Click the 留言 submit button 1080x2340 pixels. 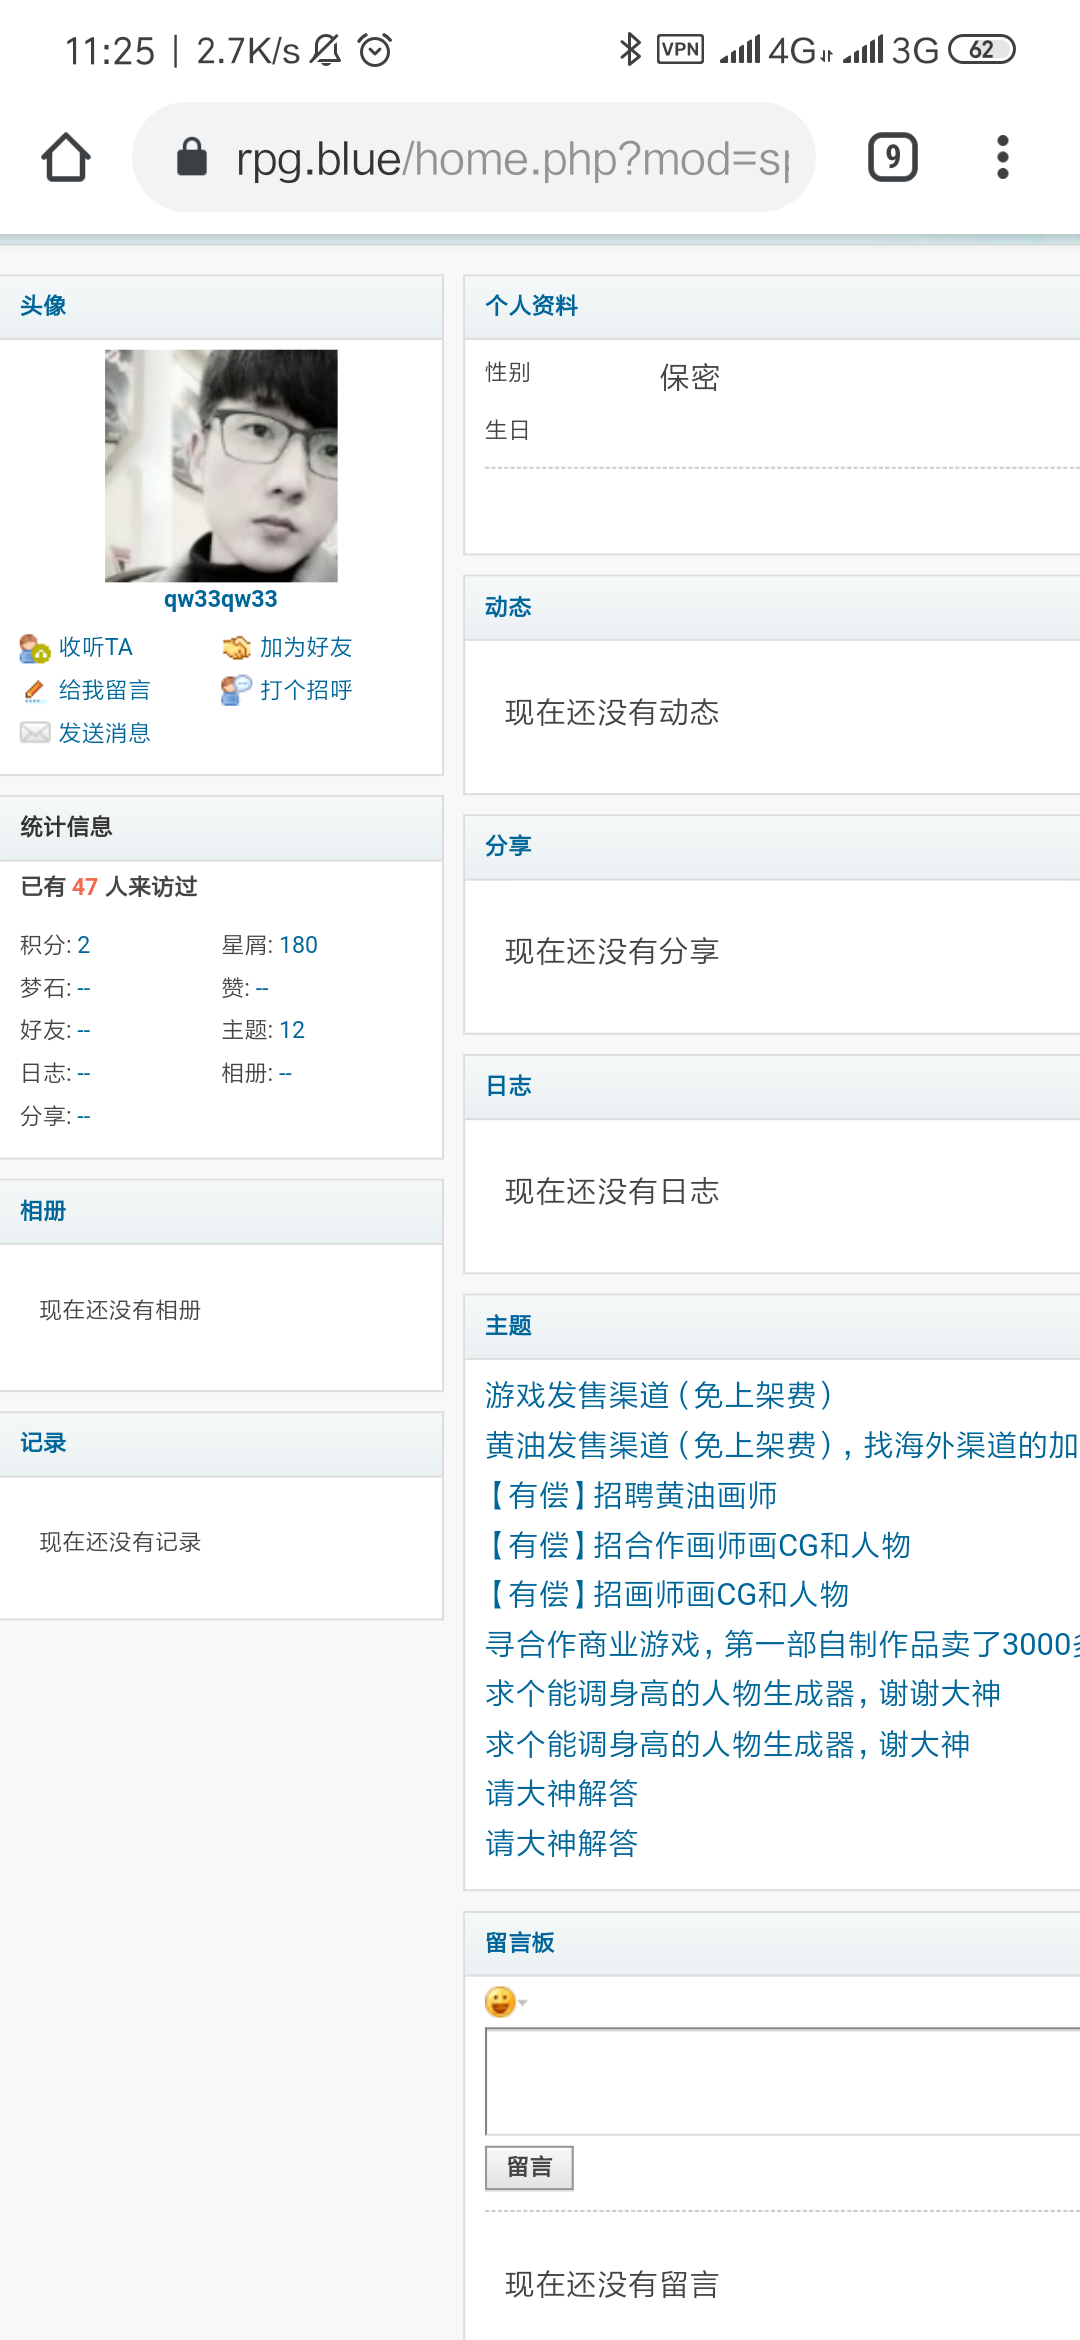pyautogui.click(x=529, y=2167)
